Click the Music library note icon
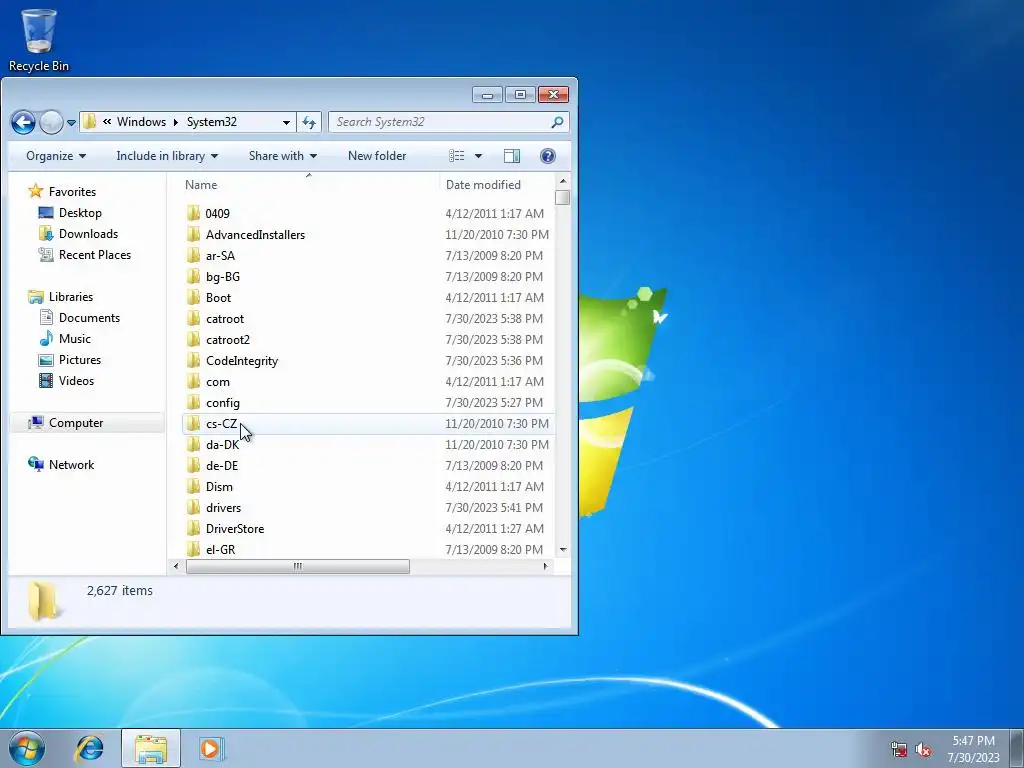1024x768 pixels. (x=46, y=338)
